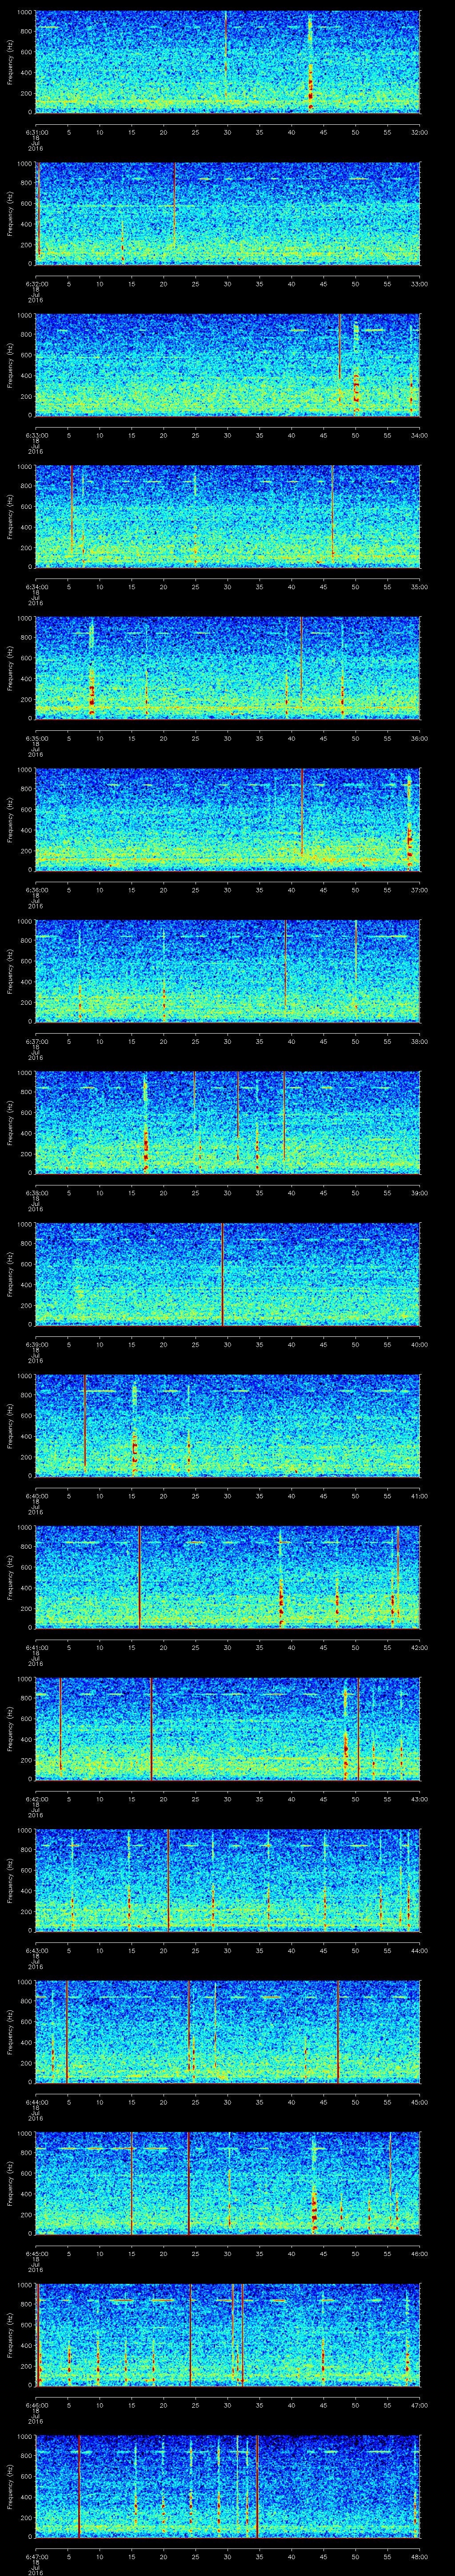
Task: Click the 44:00 end time label
Action: coord(419,1950)
